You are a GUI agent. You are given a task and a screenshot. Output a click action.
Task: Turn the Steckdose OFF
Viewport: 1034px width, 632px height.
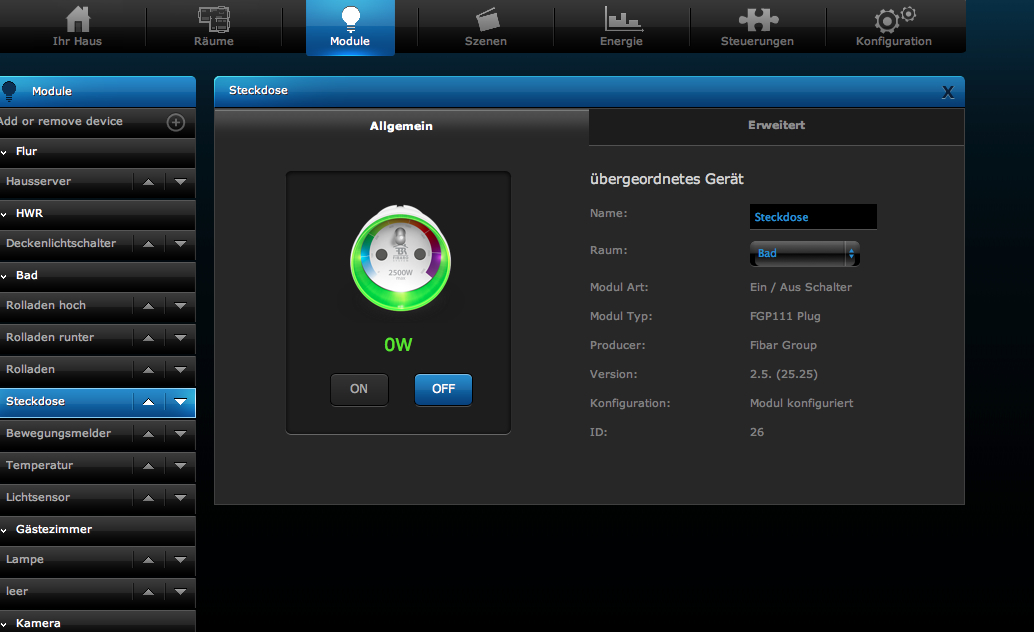pyautogui.click(x=443, y=389)
